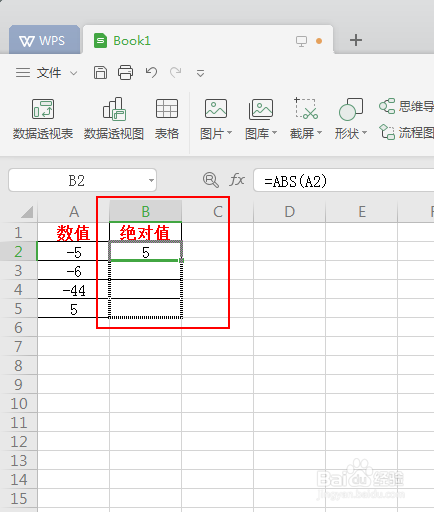Select row 10 header
The image size is (434, 512).
(18, 403)
